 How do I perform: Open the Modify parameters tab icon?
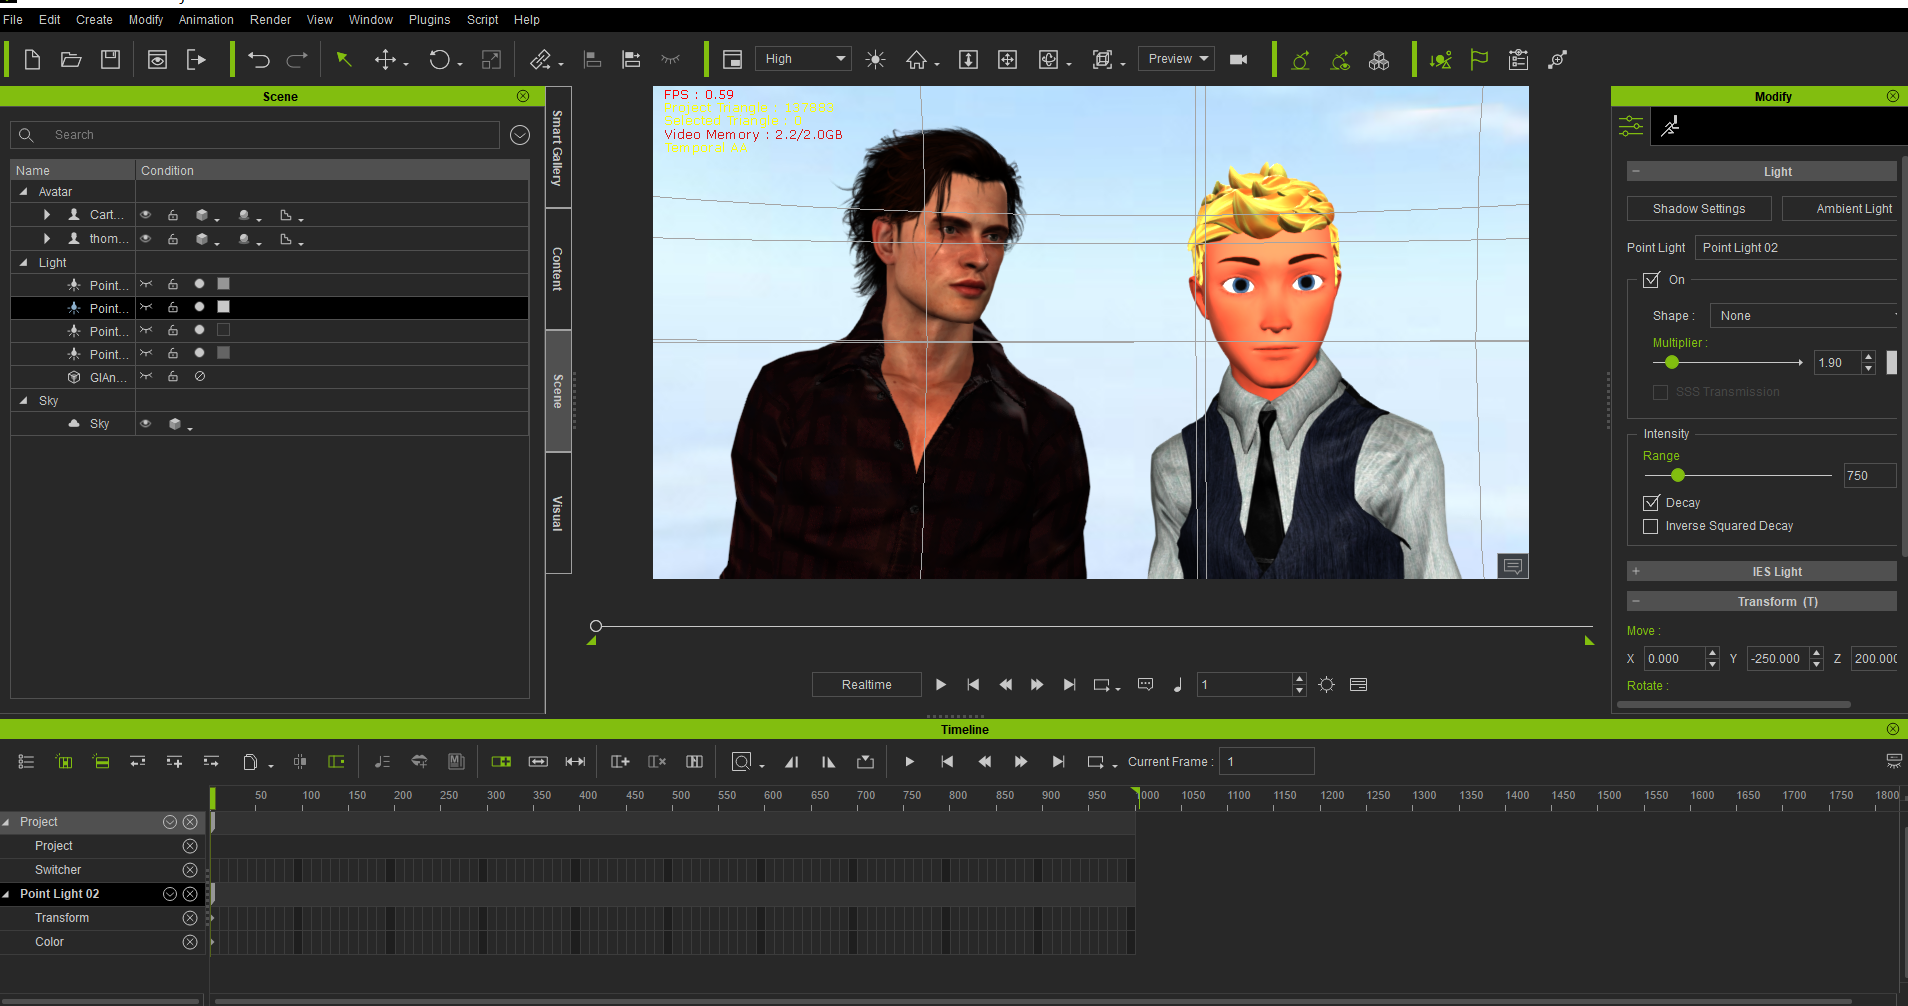pos(1631,126)
